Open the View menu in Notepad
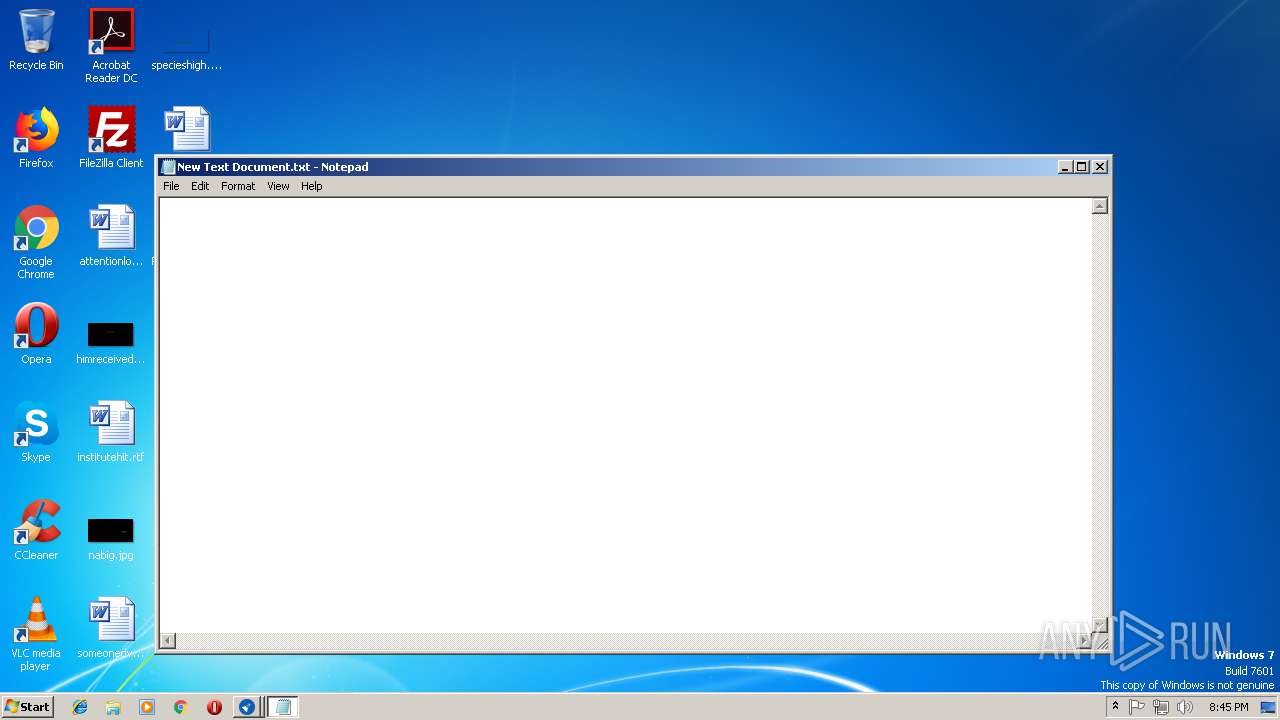Screen dimensions: 1280x720 [278, 186]
